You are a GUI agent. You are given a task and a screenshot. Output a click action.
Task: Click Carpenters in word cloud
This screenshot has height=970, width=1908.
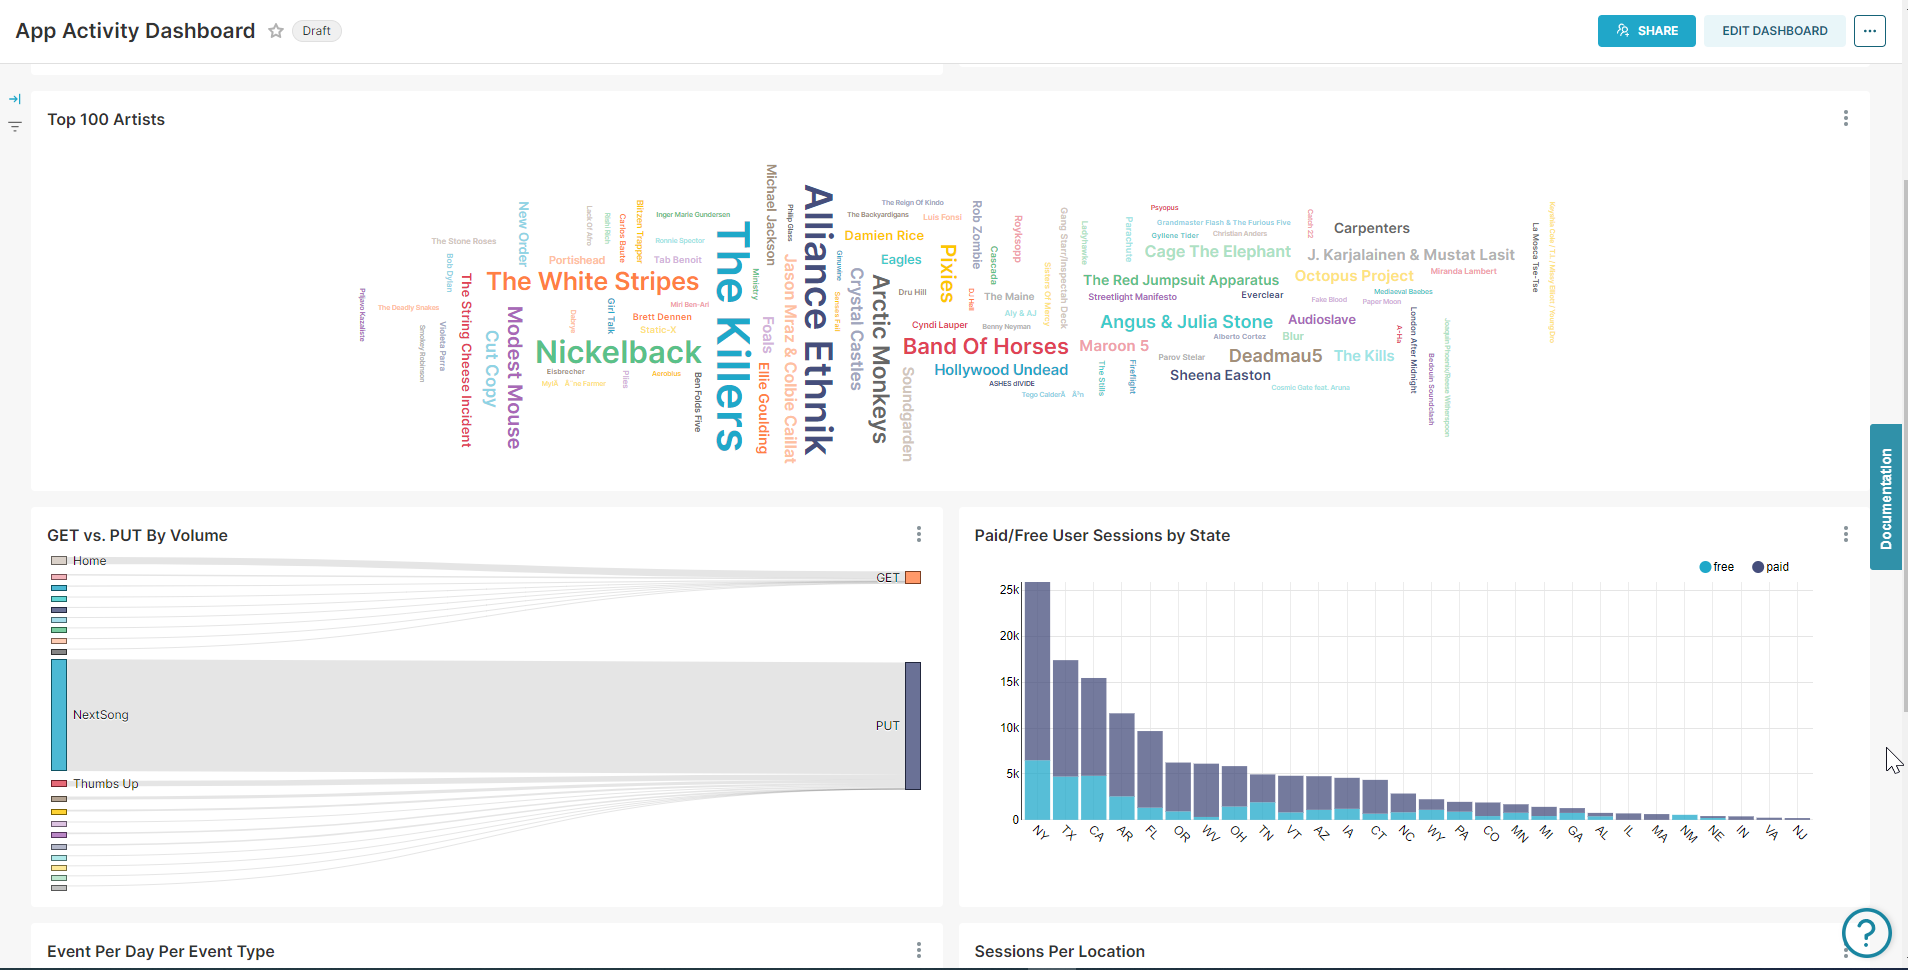pyautogui.click(x=1371, y=228)
